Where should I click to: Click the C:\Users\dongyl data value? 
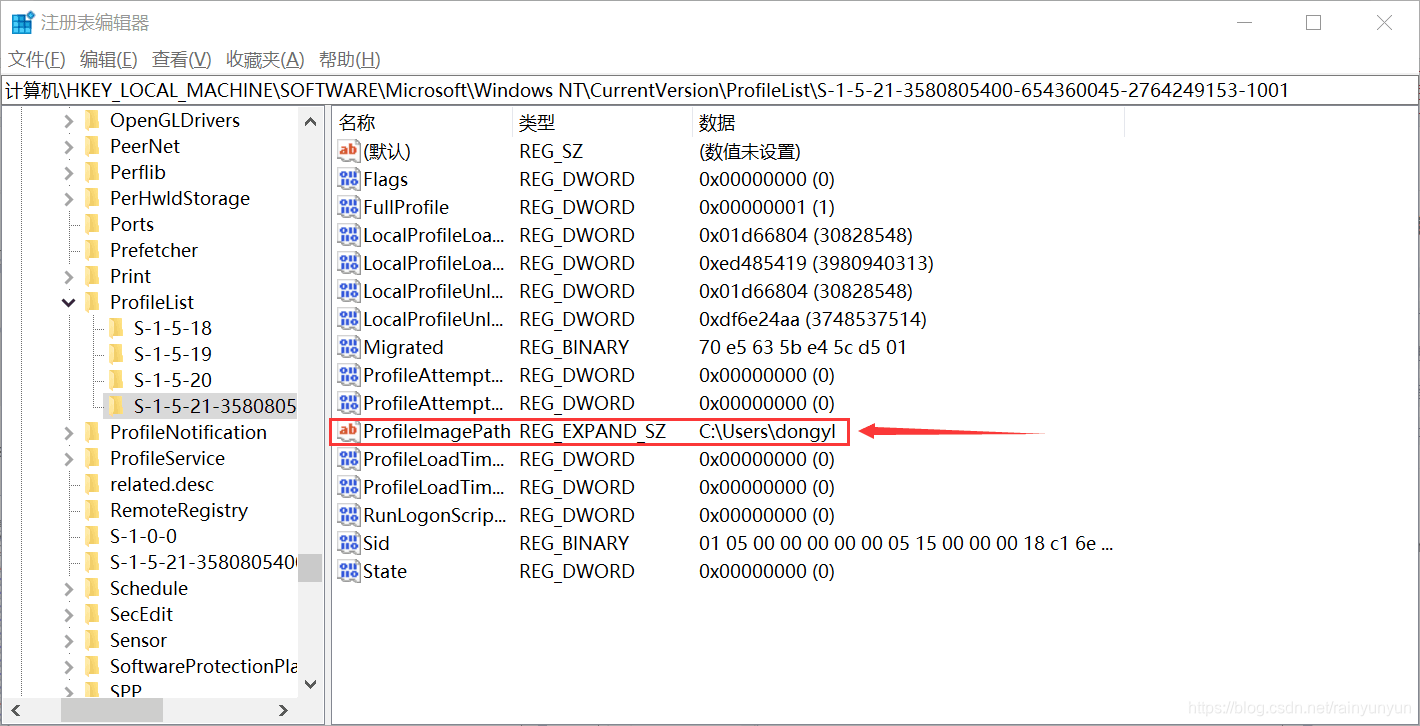point(767,432)
